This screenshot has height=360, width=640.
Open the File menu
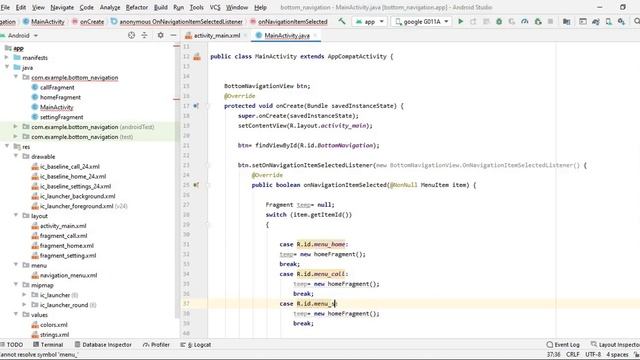tap(5, 7)
